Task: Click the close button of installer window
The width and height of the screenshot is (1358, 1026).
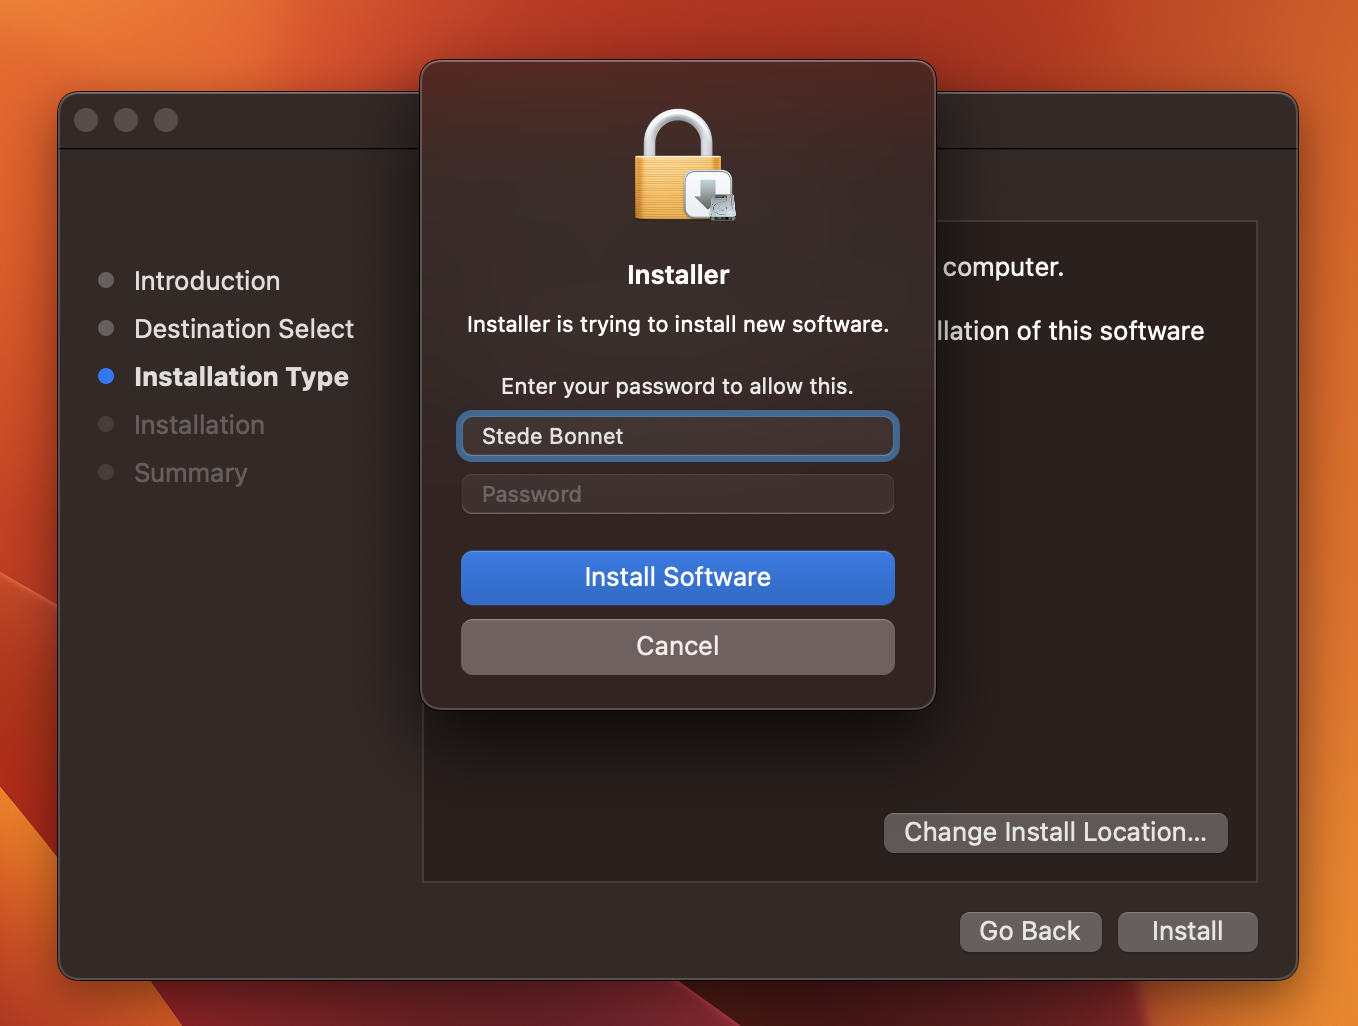Action: 86,120
